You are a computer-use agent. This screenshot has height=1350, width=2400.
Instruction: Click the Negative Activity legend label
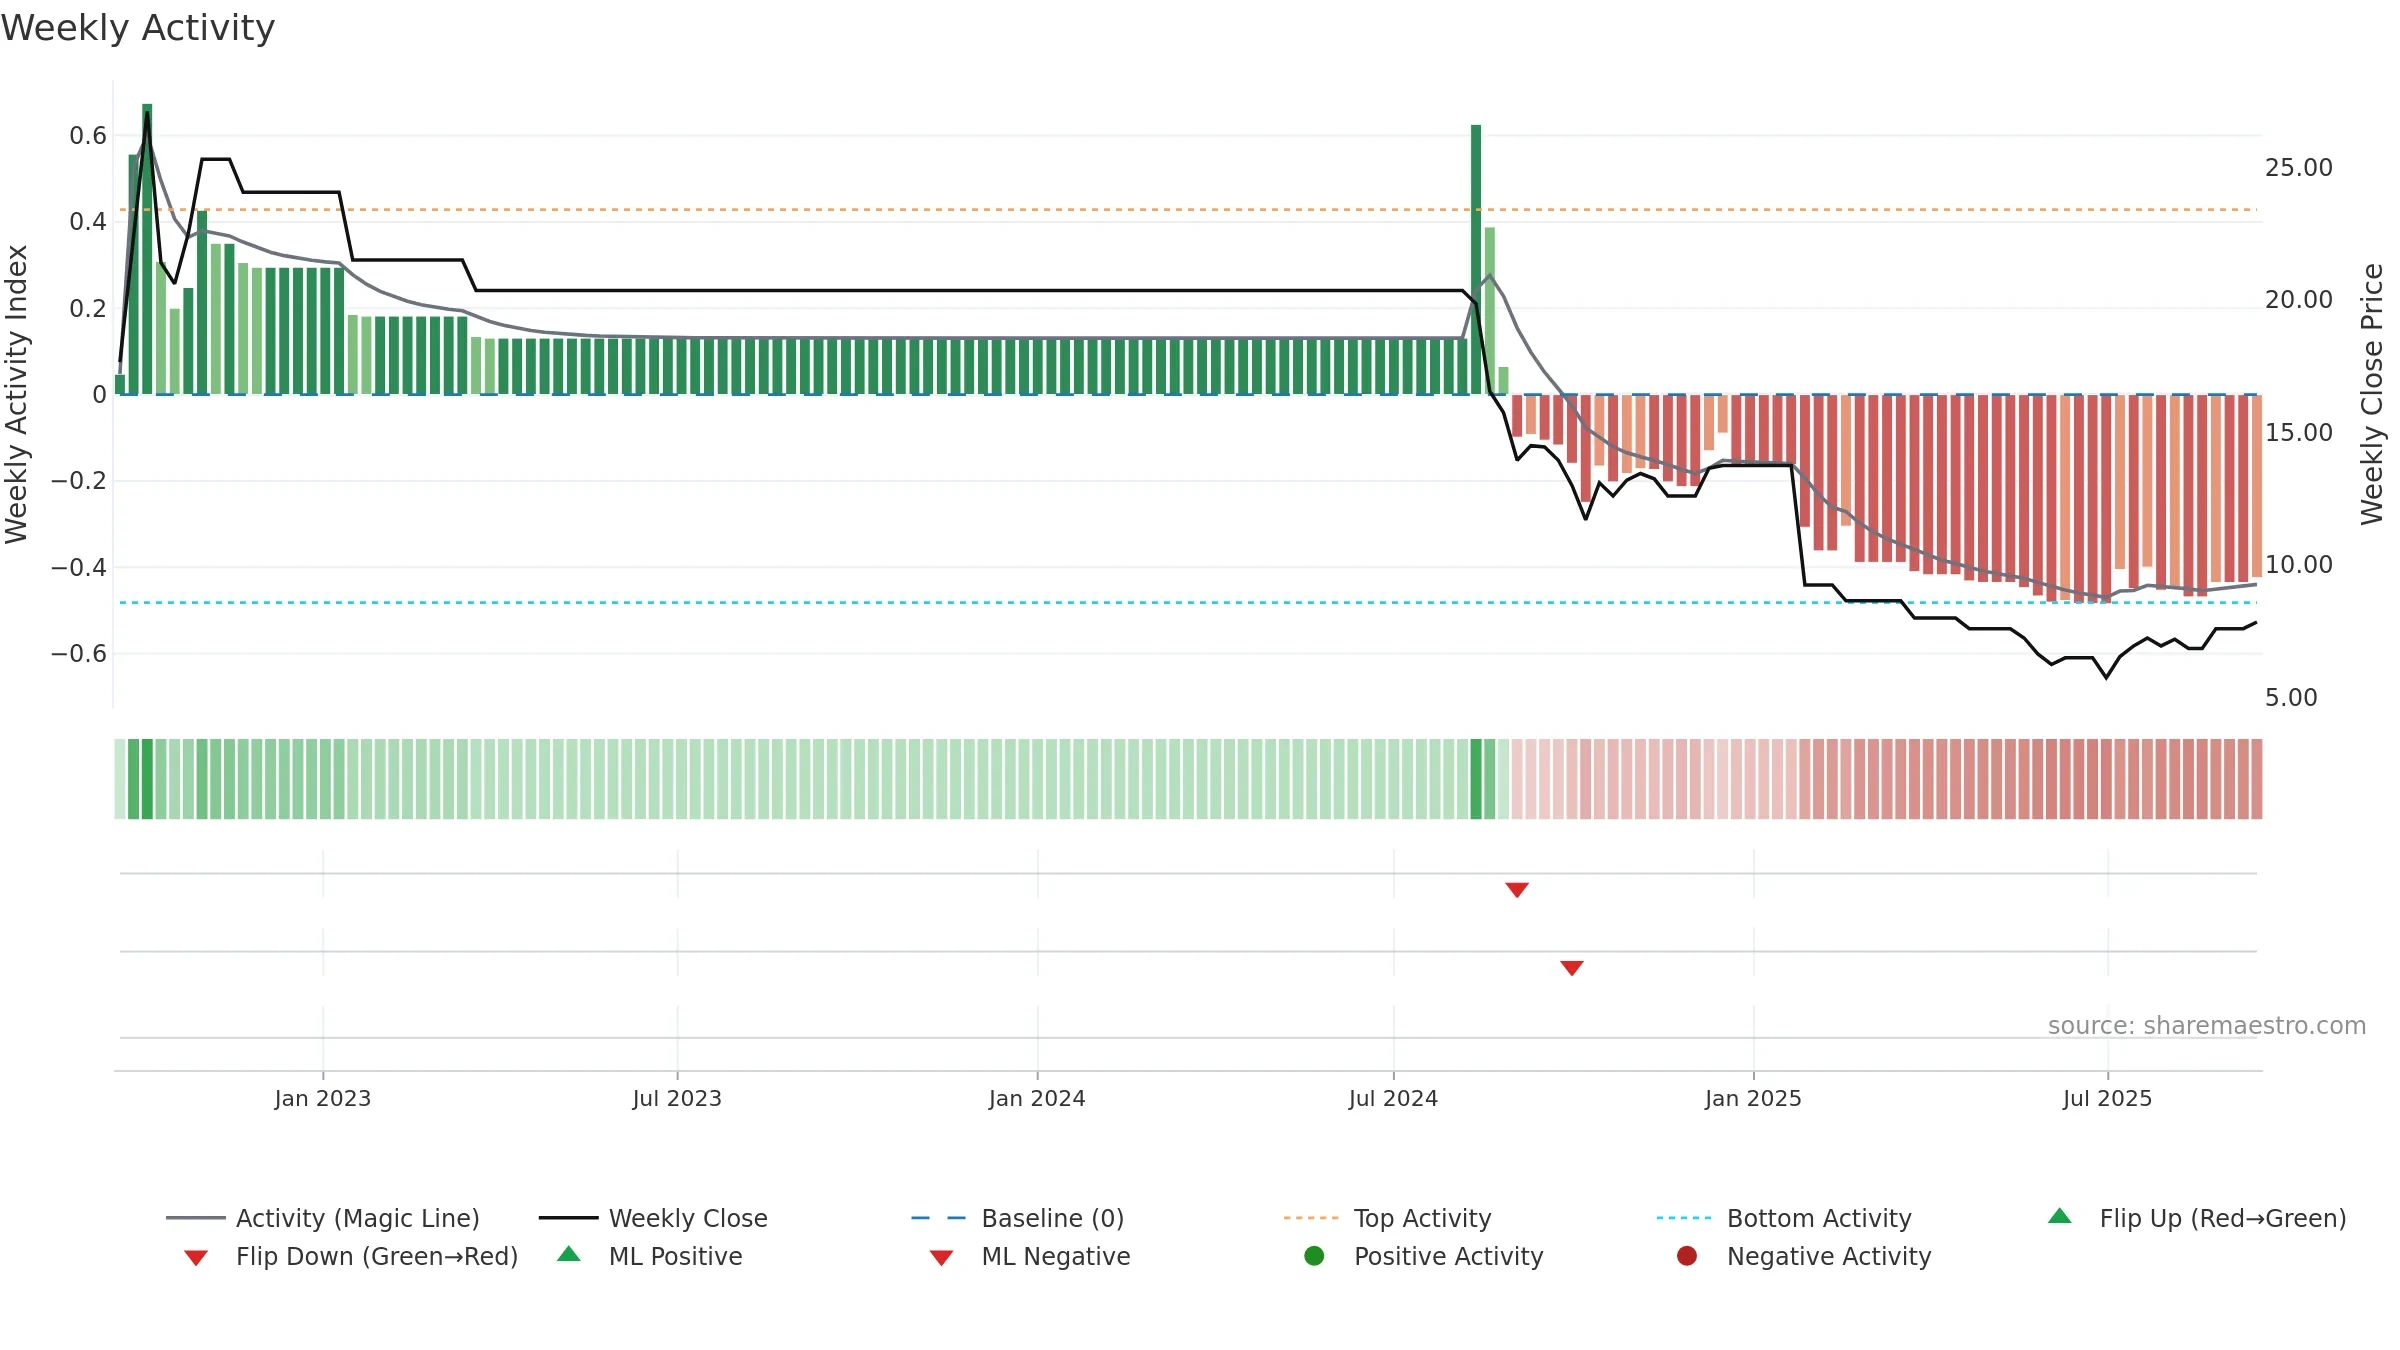coord(1829,1256)
